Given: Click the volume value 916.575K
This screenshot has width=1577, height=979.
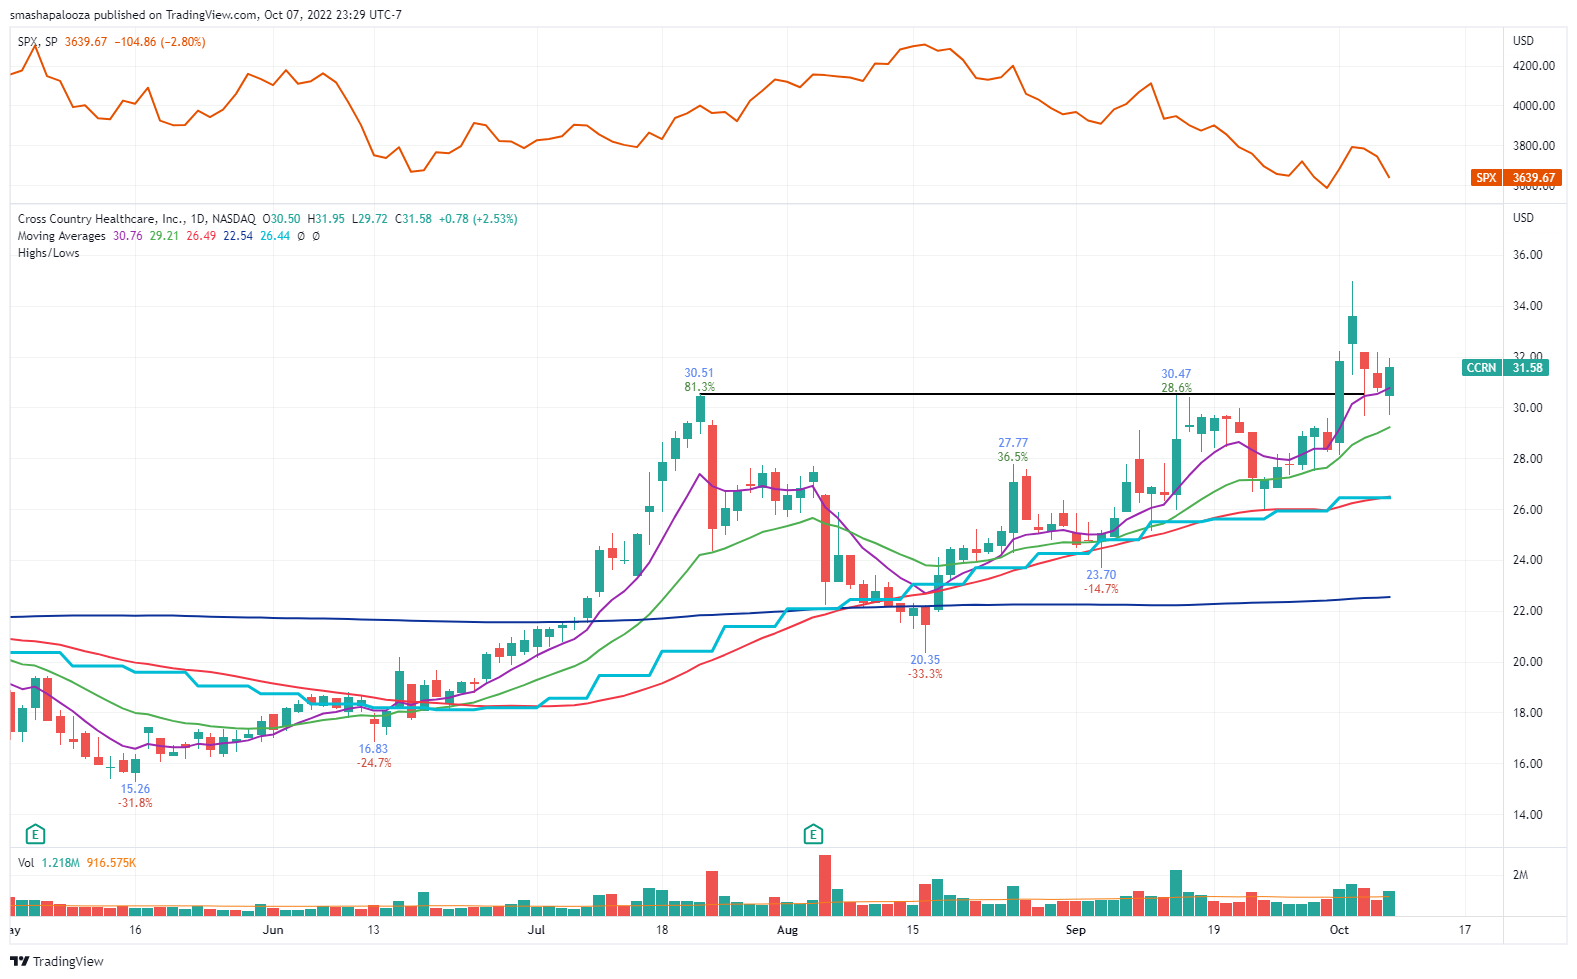Looking at the screenshot, I should coord(111,863).
